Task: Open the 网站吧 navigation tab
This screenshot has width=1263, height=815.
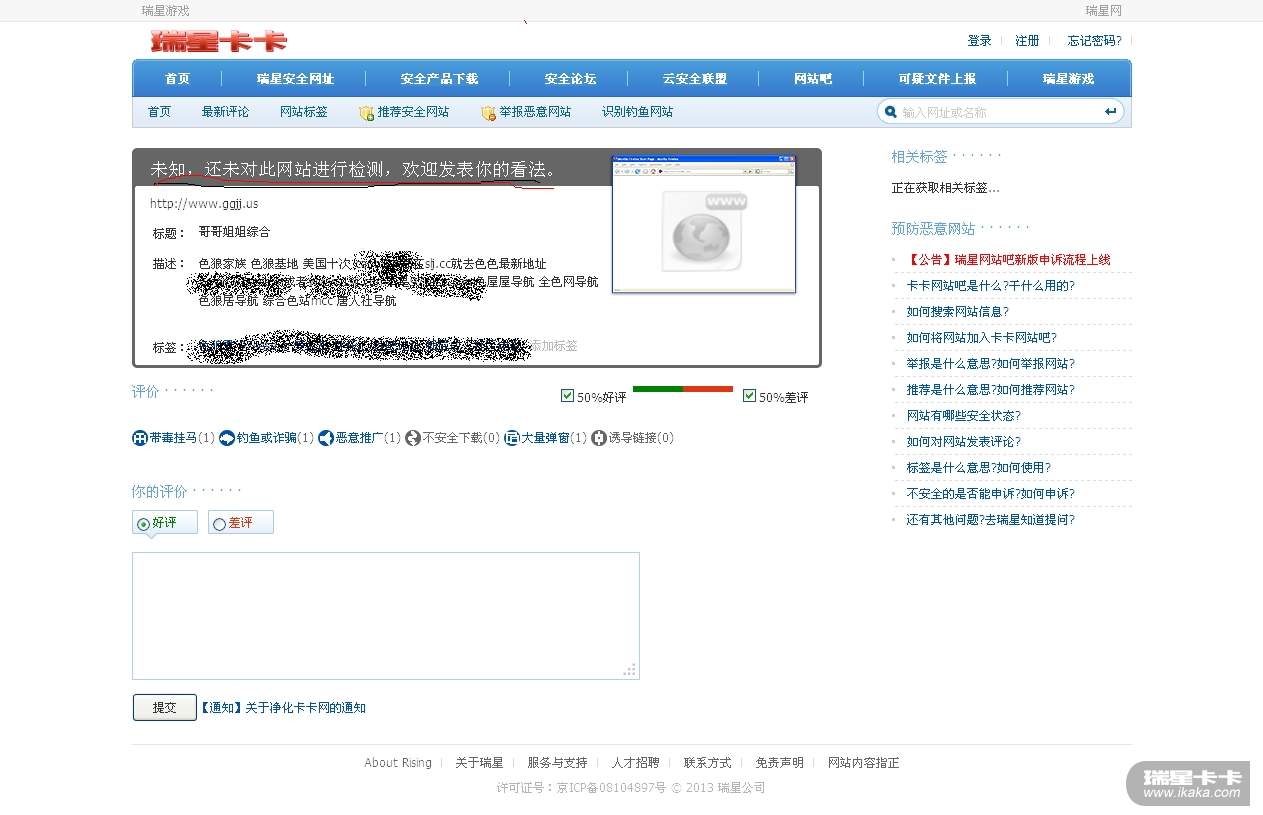Action: coord(813,79)
